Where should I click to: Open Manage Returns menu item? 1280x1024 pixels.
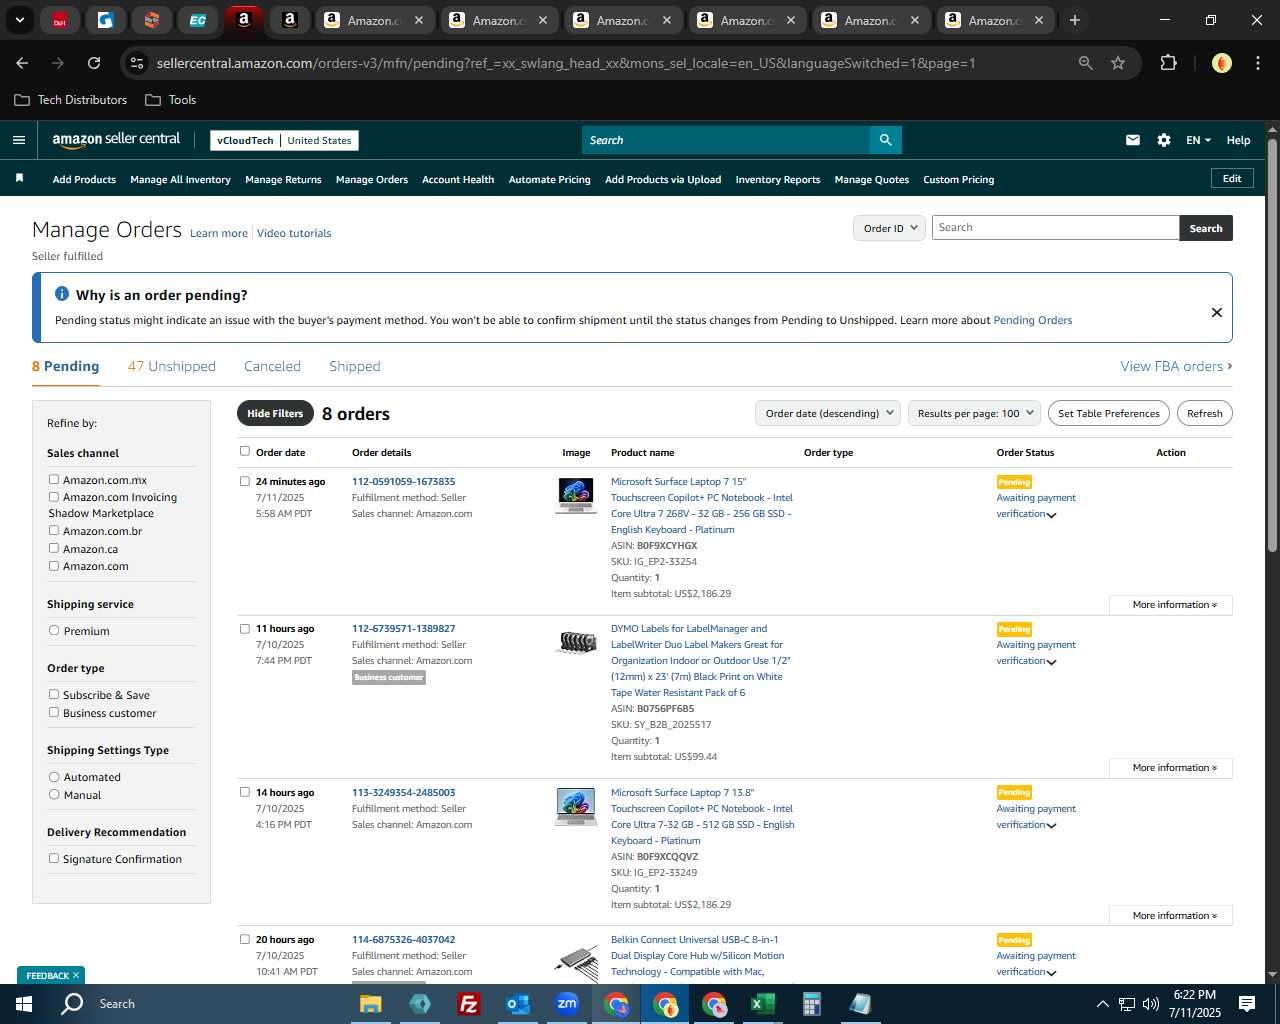(283, 179)
